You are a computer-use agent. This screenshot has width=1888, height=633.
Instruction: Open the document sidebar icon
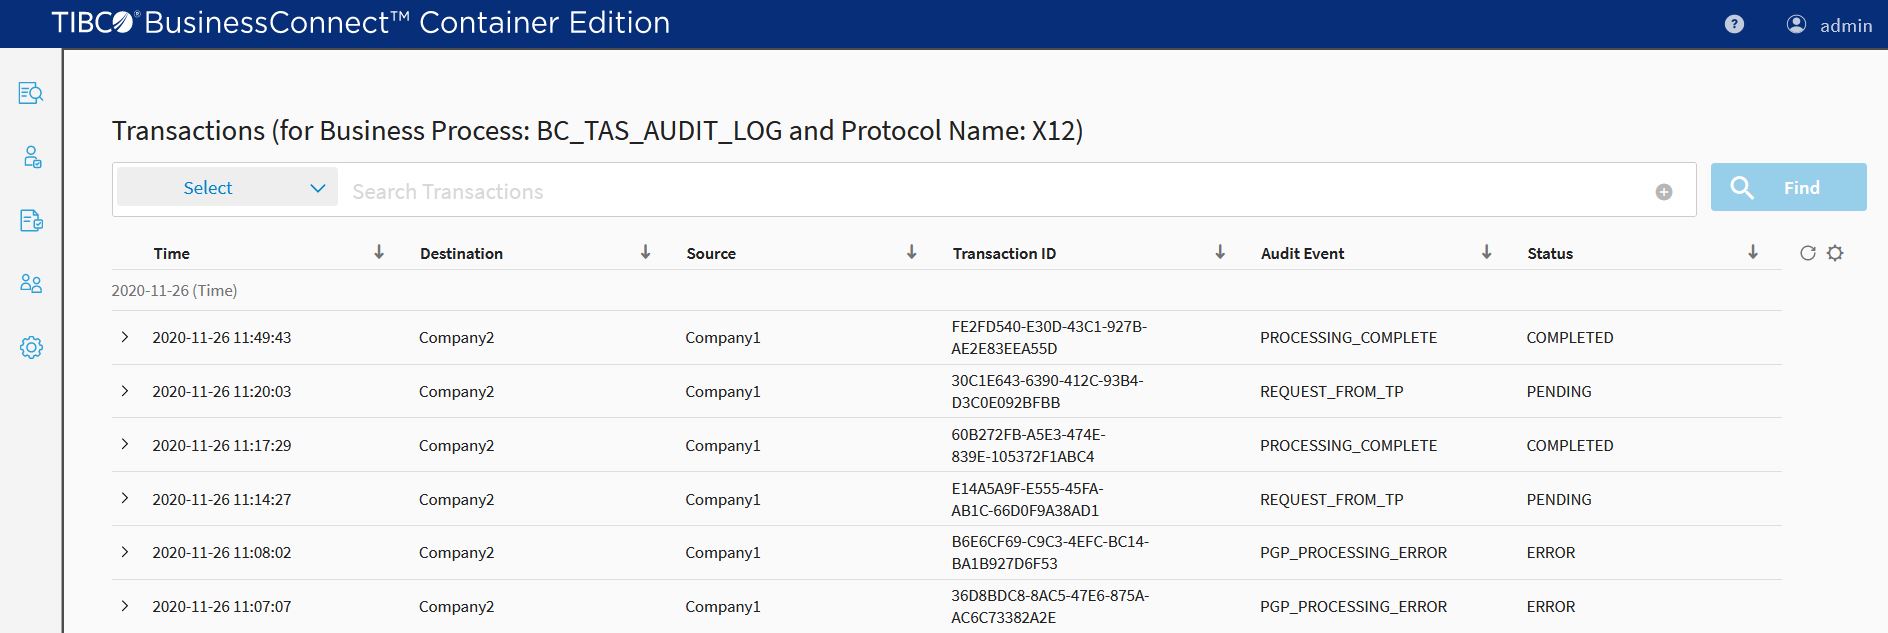[31, 221]
